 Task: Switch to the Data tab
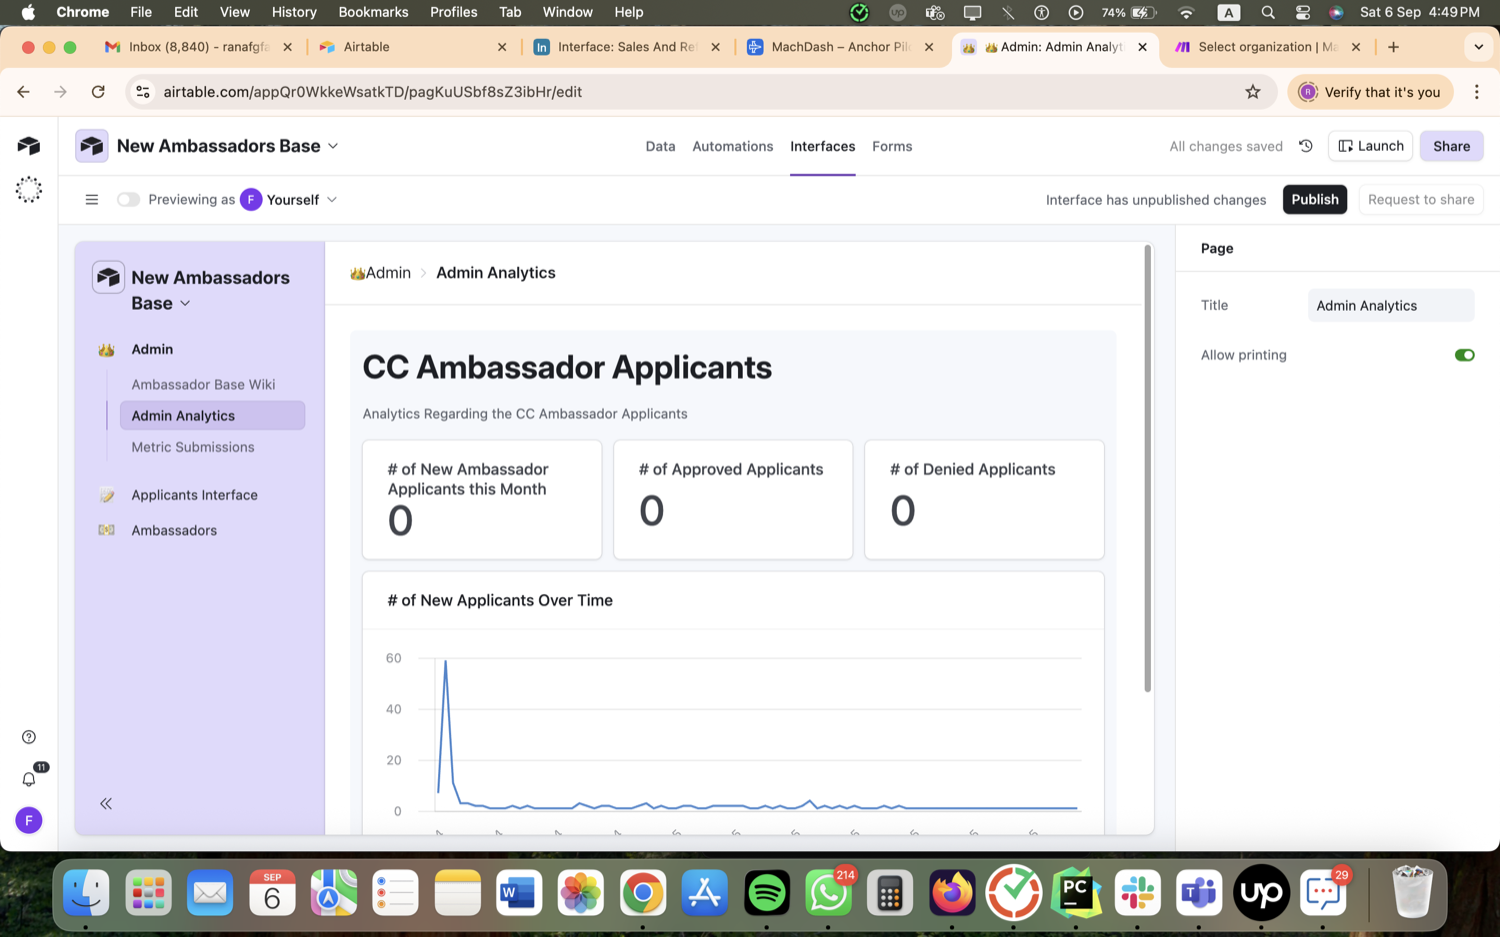coord(660,146)
